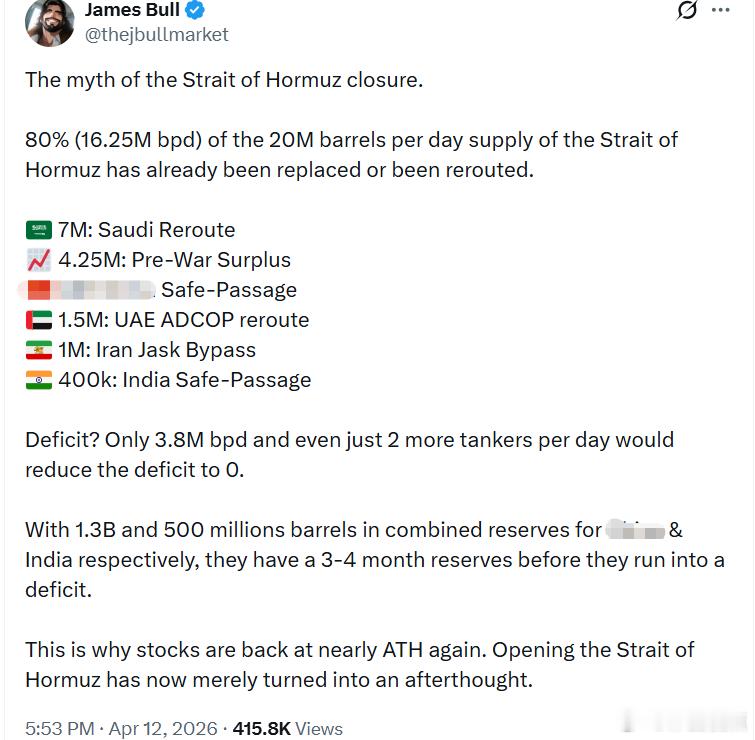This screenshot has width=755, height=740.
Task: Open James Bull's profile avatar
Action: [x=49, y=22]
